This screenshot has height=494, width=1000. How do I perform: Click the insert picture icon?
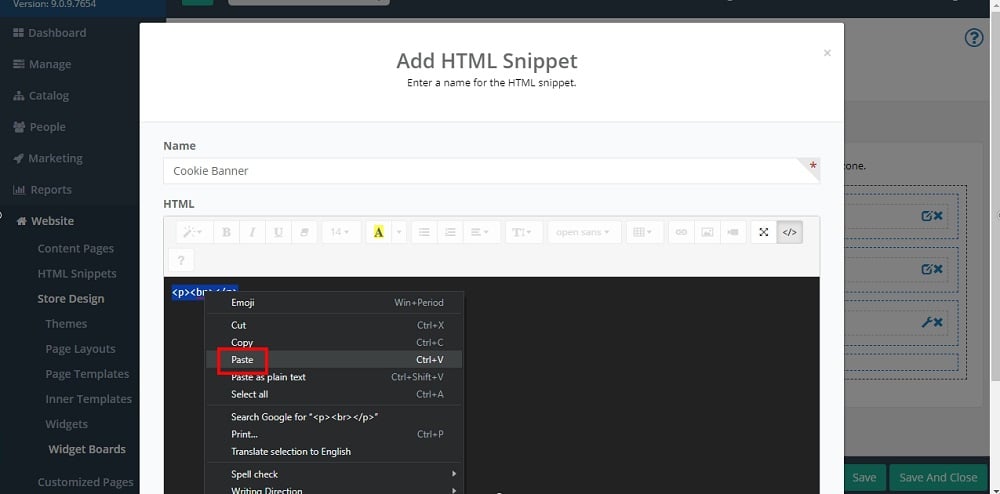(707, 233)
